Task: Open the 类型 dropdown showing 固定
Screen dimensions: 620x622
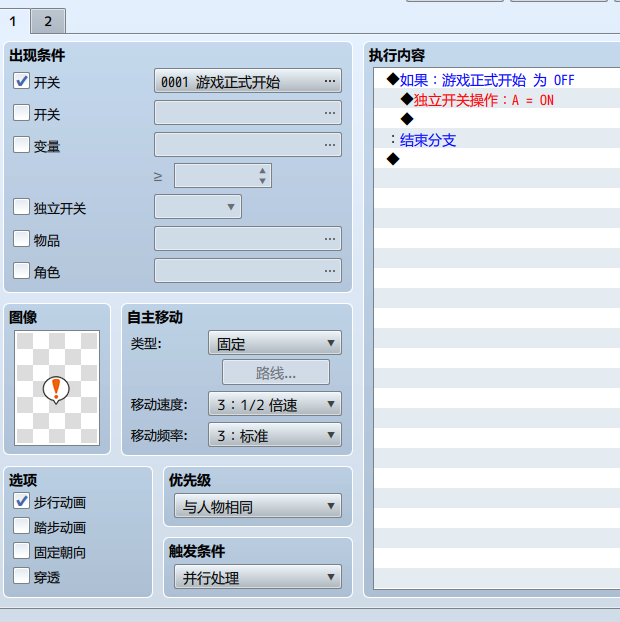Action: click(274, 343)
